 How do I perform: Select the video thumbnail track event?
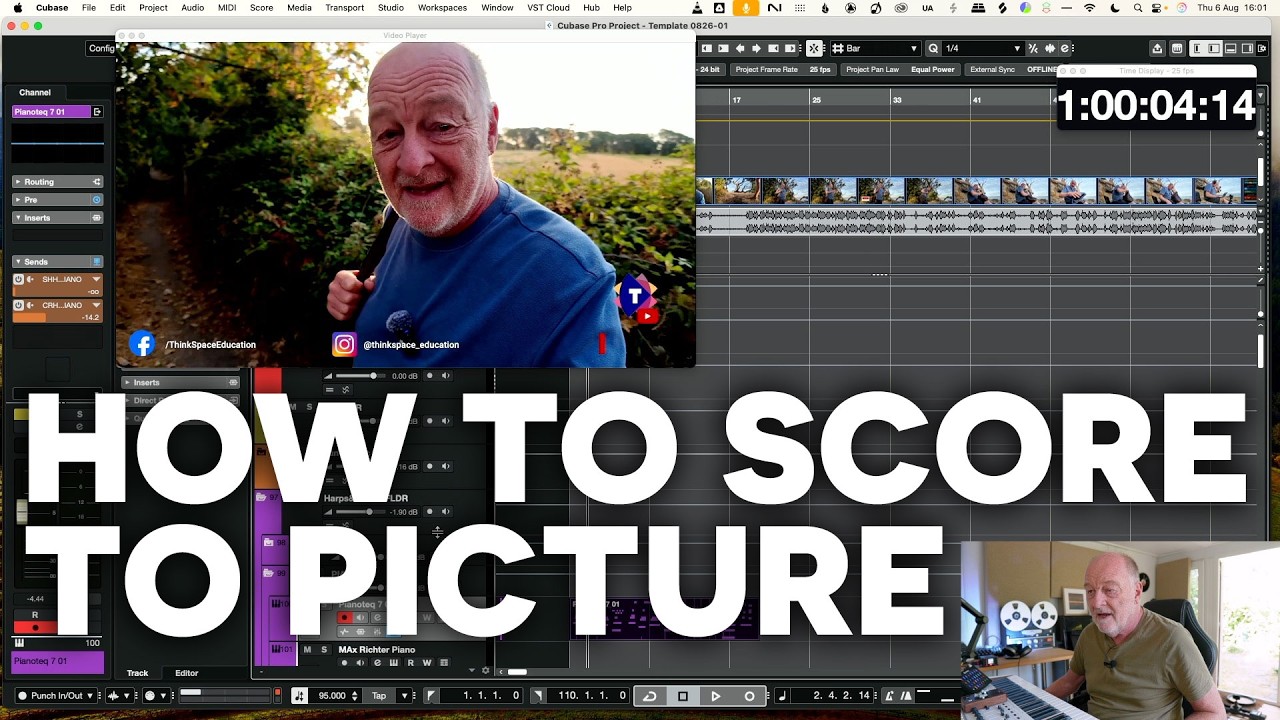click(x=977, y=190)
